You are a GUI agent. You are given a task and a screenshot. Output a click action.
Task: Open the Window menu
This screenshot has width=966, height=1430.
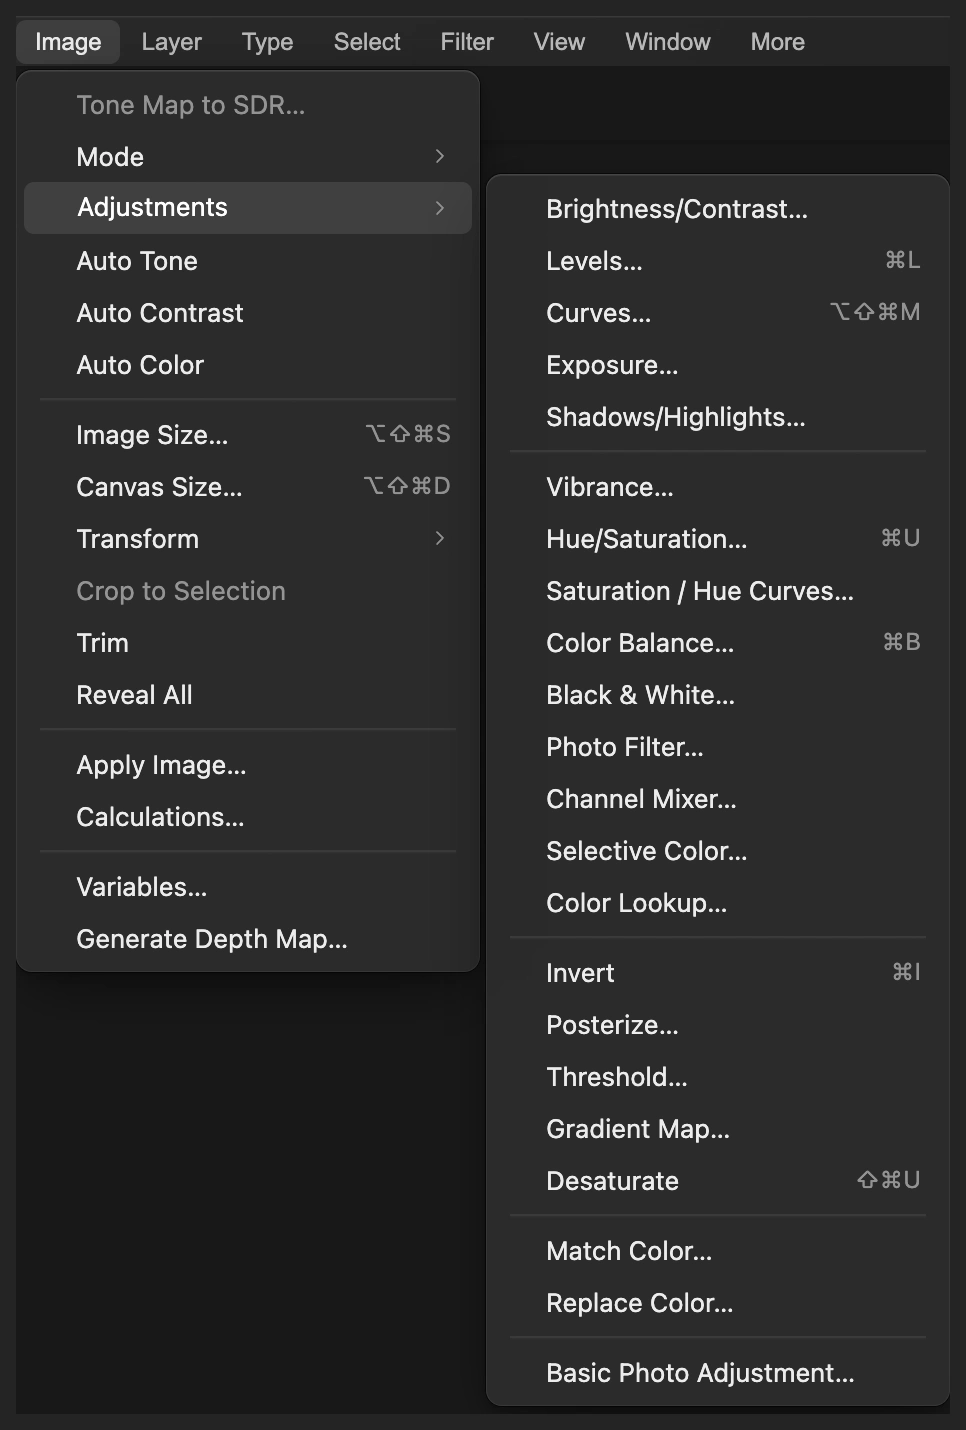tap(668, 42)
